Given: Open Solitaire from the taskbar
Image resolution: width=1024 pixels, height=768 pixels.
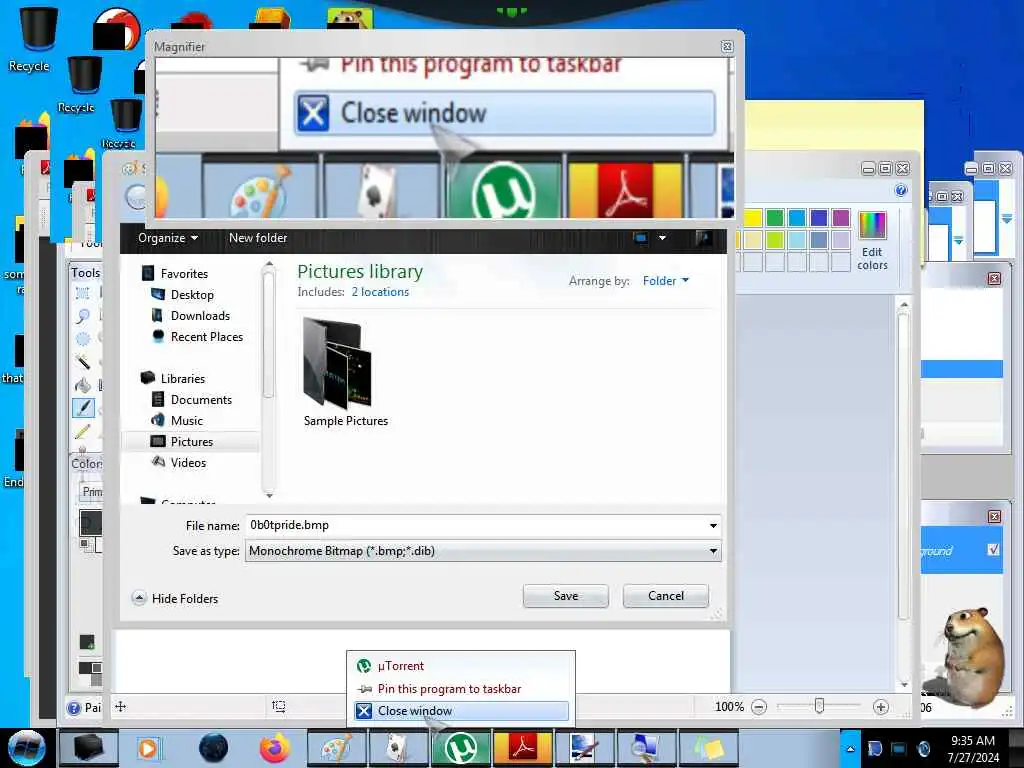Looking at the screenshot, I should pos(398,748).
